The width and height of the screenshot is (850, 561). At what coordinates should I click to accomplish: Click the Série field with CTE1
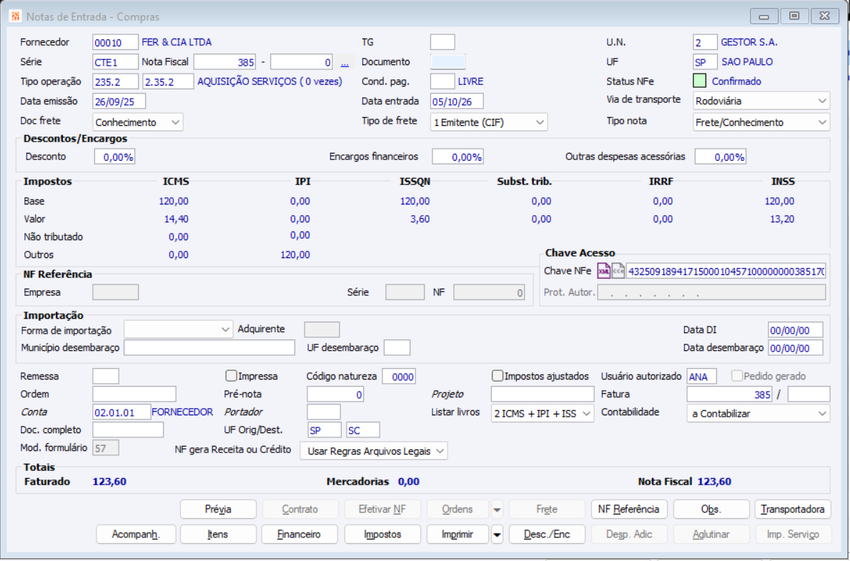coord(115,62)
